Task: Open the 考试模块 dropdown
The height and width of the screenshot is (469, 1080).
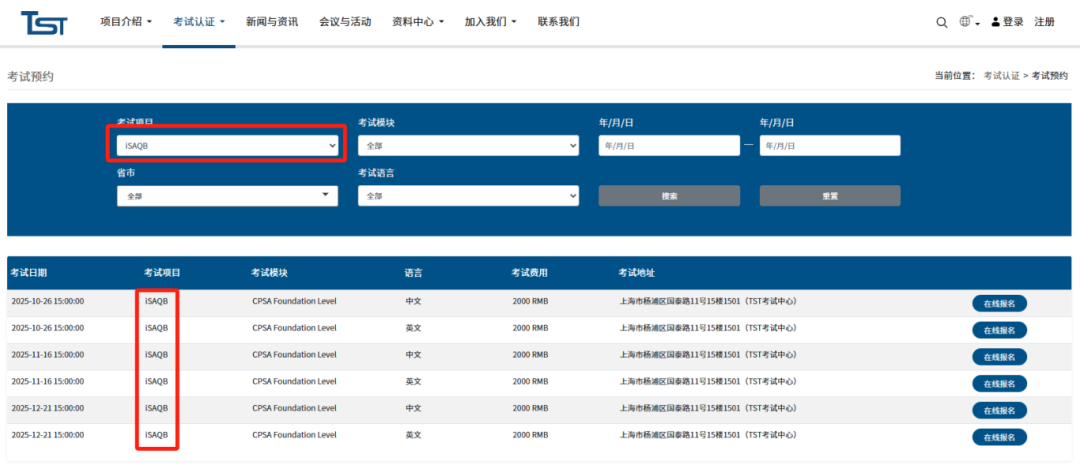Action: [468, 146]
